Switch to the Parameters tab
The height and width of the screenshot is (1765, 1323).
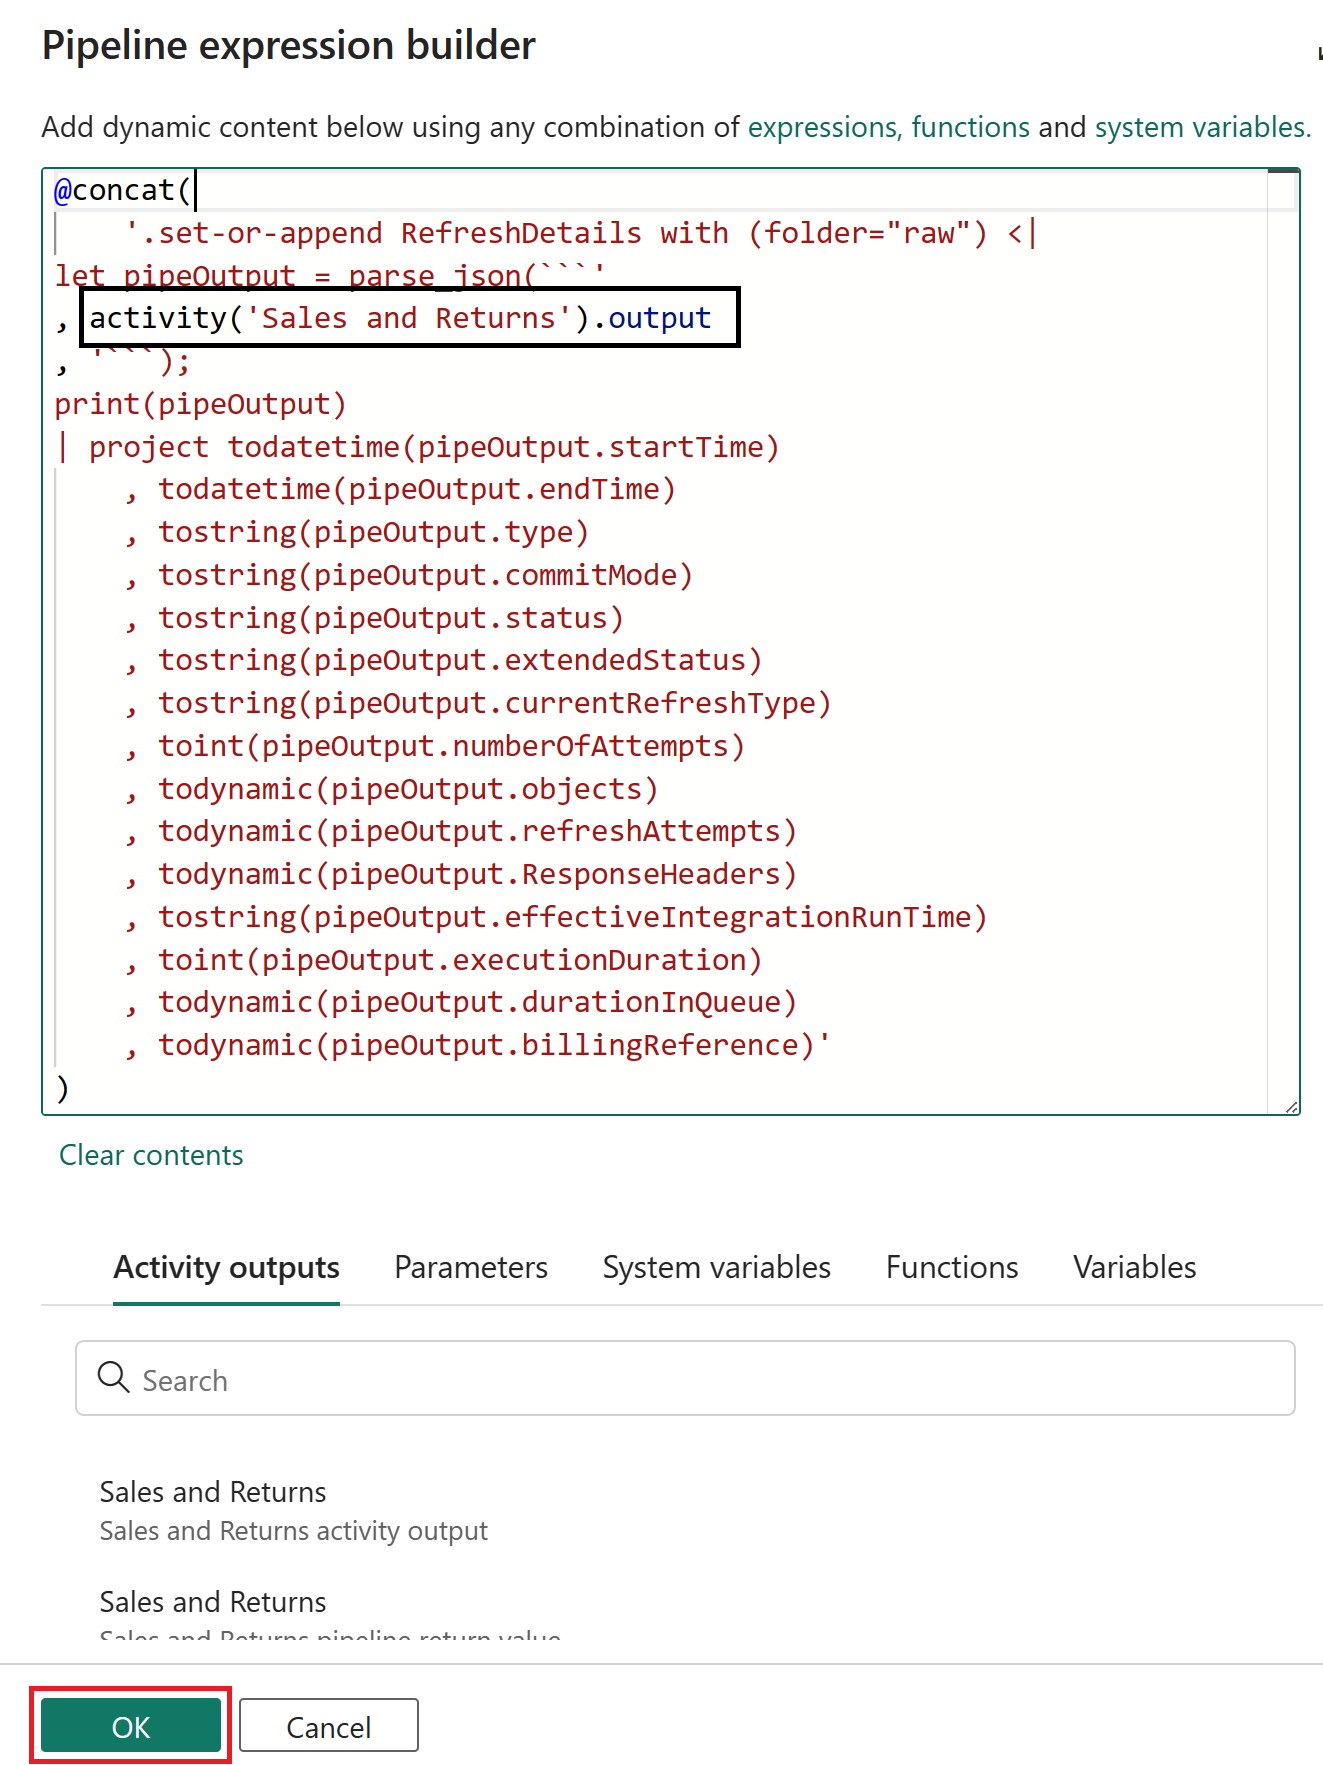point(471,1267)
